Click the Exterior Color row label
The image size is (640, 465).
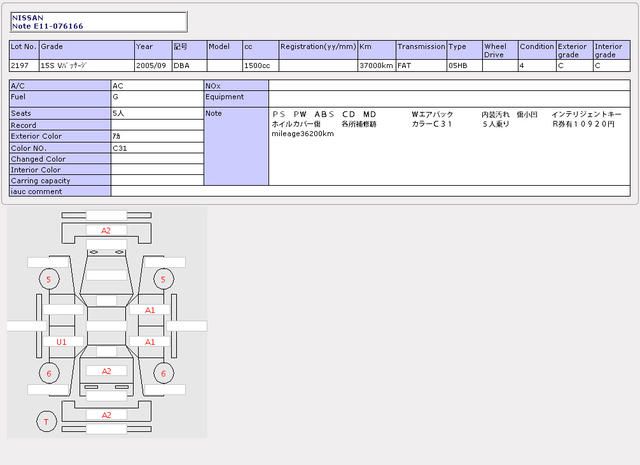(x=60, y=136)
